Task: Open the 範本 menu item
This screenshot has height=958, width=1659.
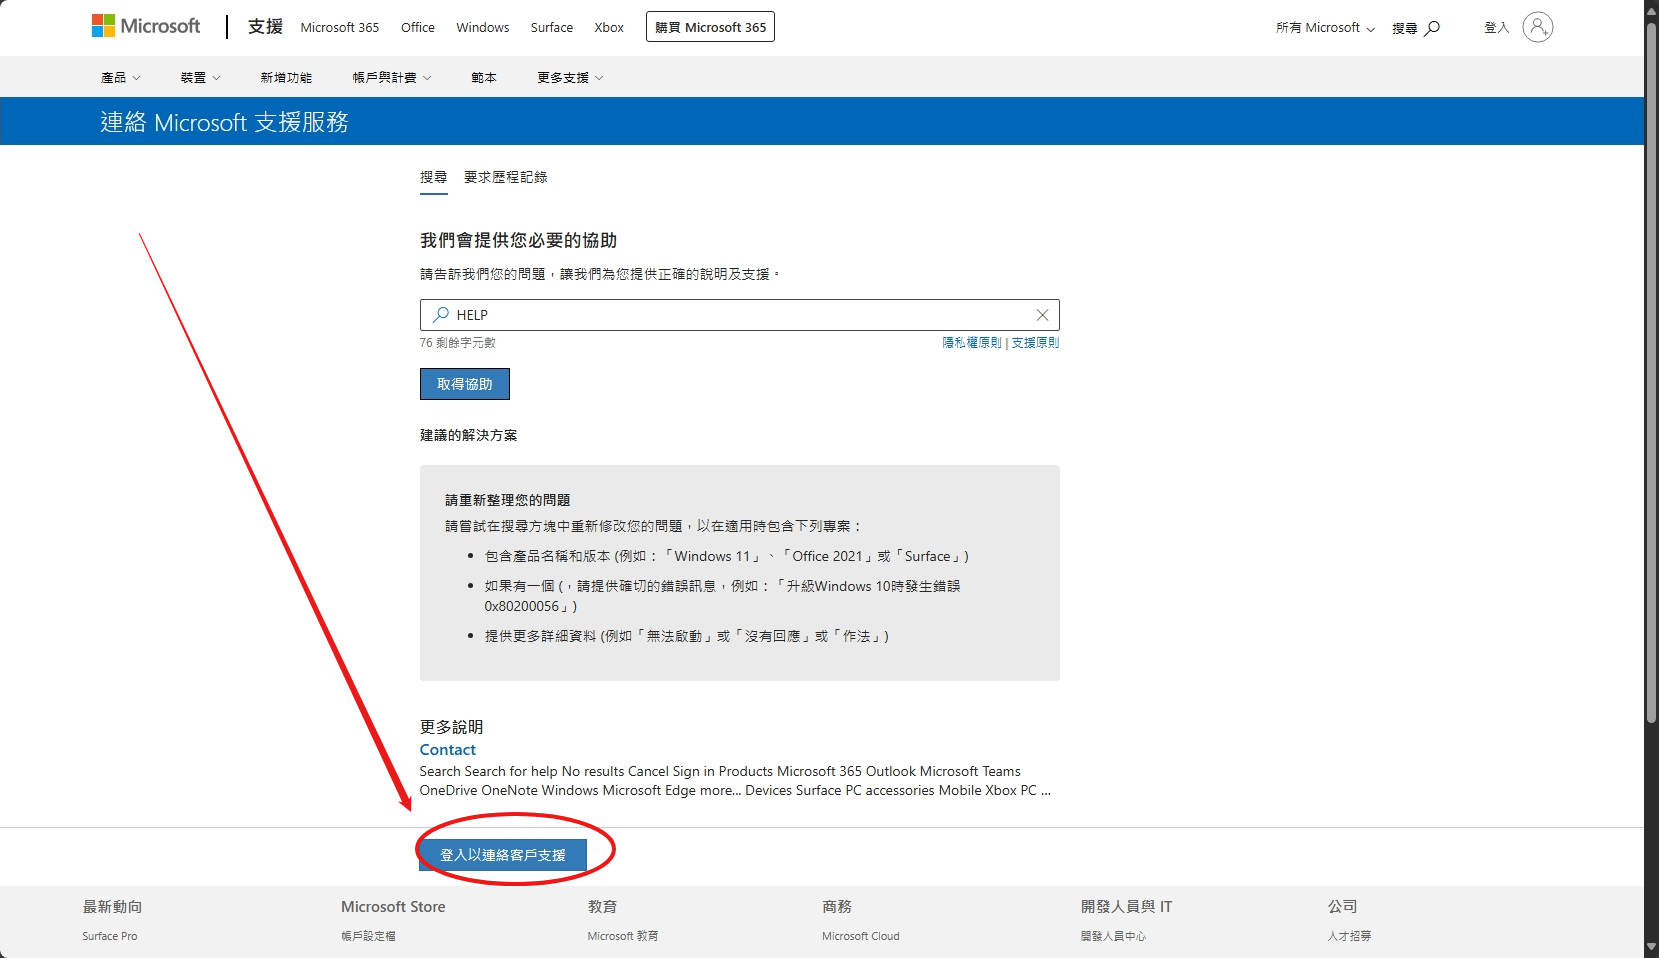Action: click(x=484, y=77)
